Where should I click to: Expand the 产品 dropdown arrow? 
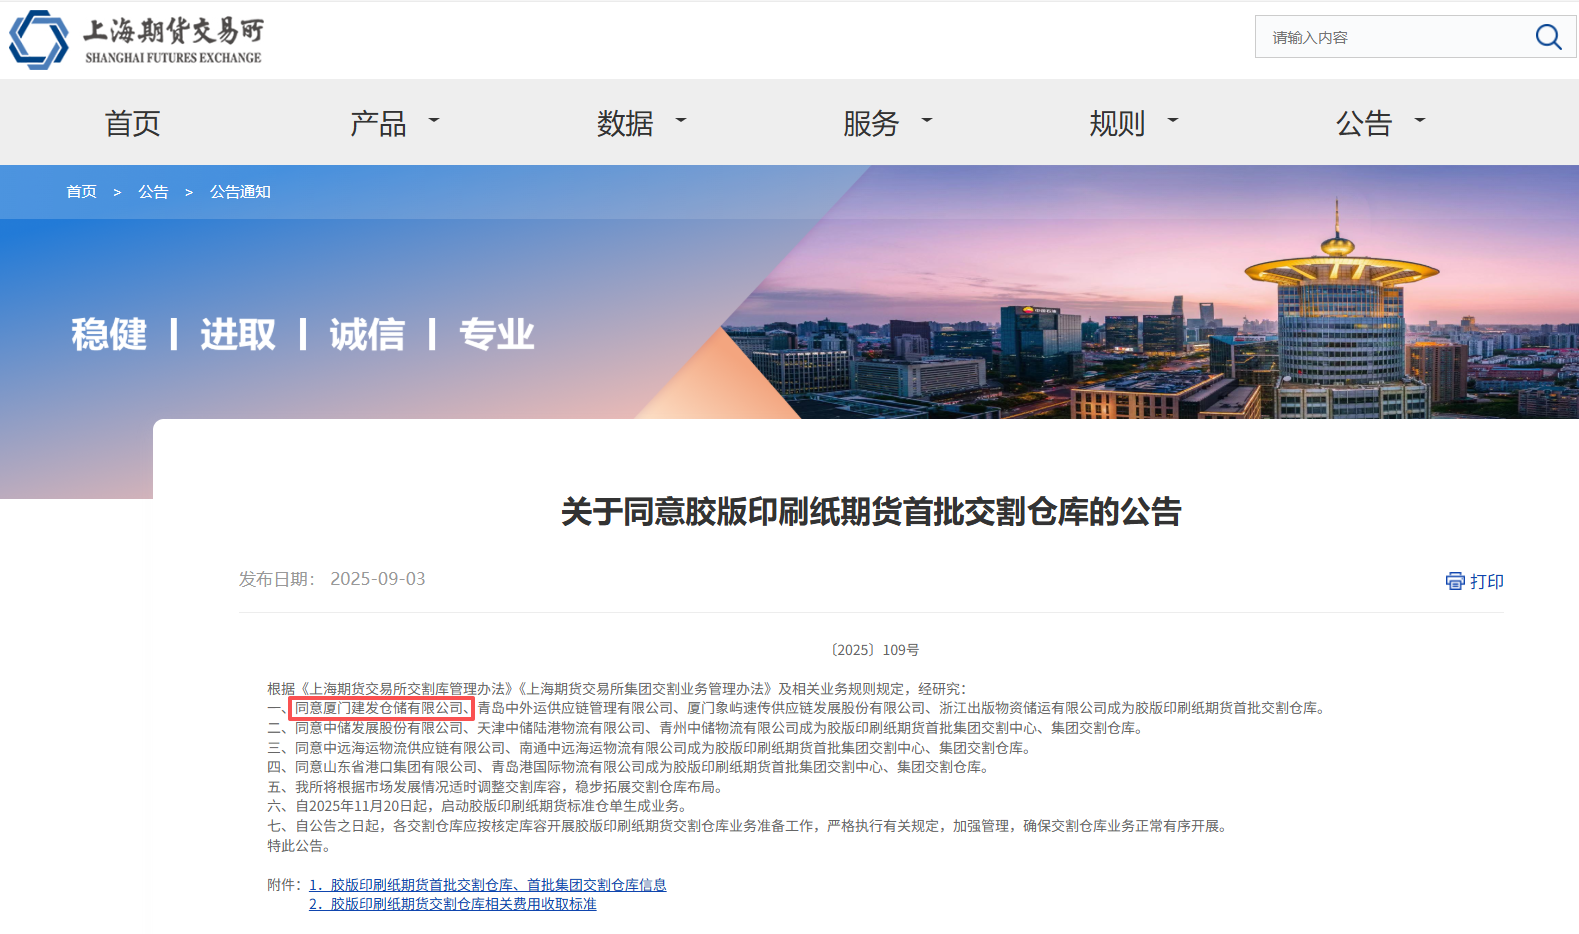coord(434,120)
